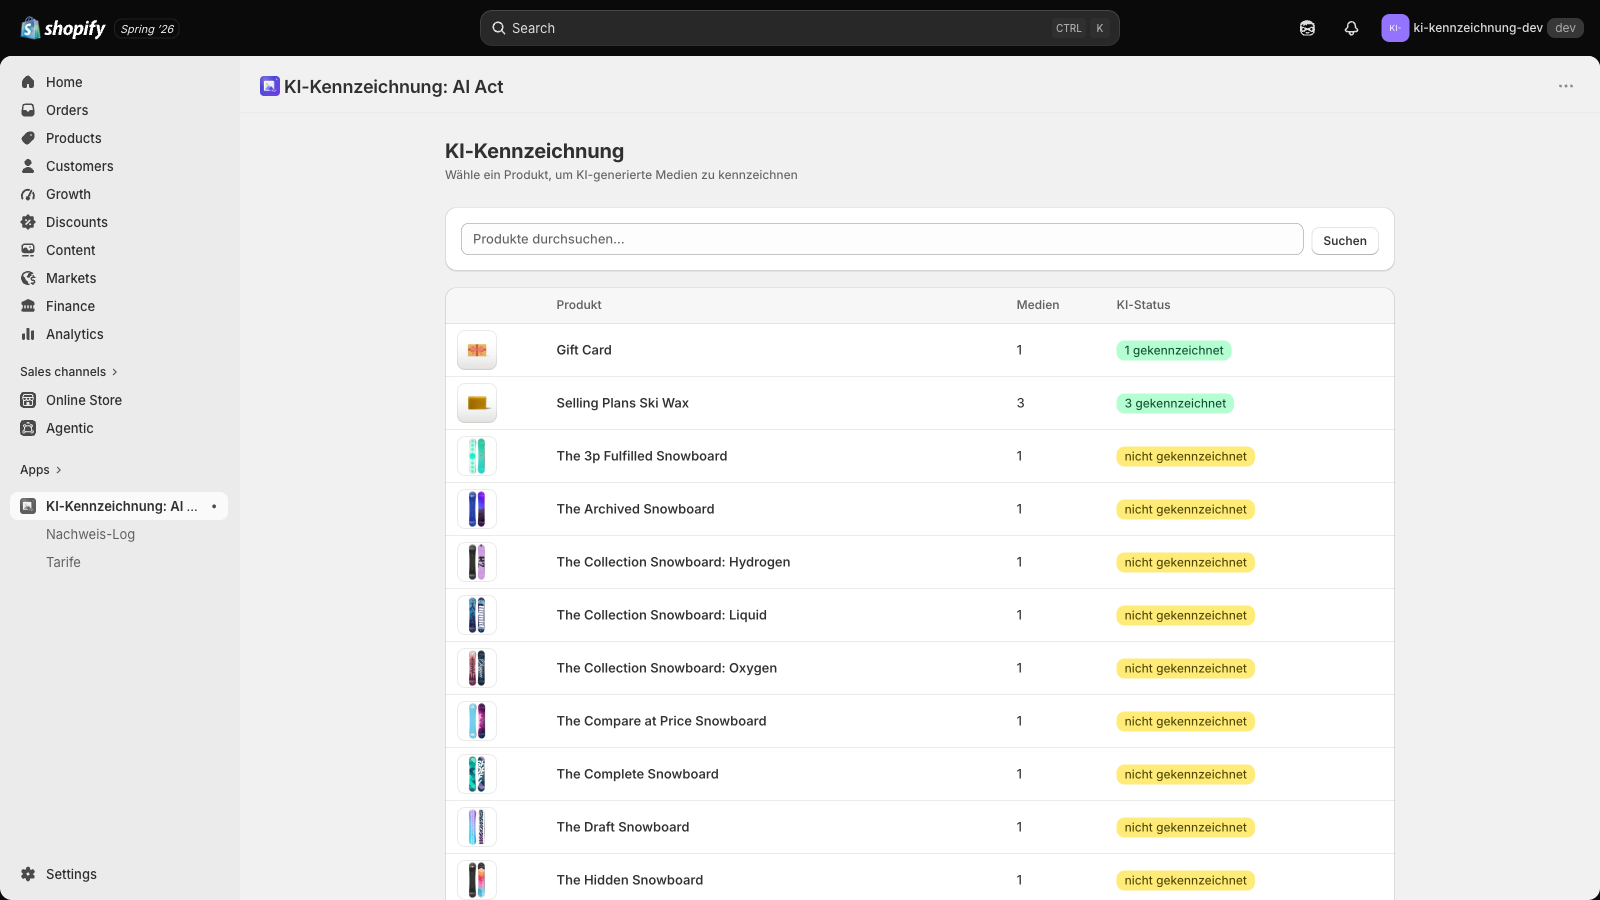Click the KI-Kennzeichnung app icon in sidebar
This screenshot has height=900, width=1600.
(x=28, y=506)
